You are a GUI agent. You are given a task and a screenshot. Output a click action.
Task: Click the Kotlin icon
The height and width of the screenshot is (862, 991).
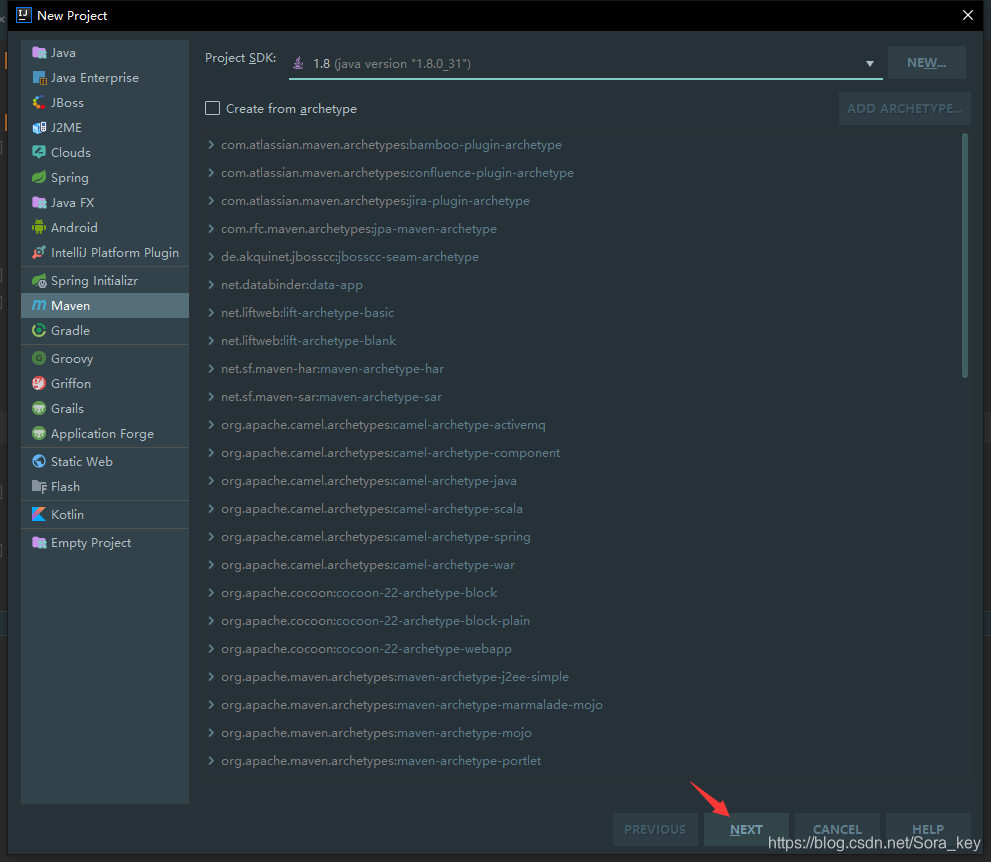click(39, 514)
